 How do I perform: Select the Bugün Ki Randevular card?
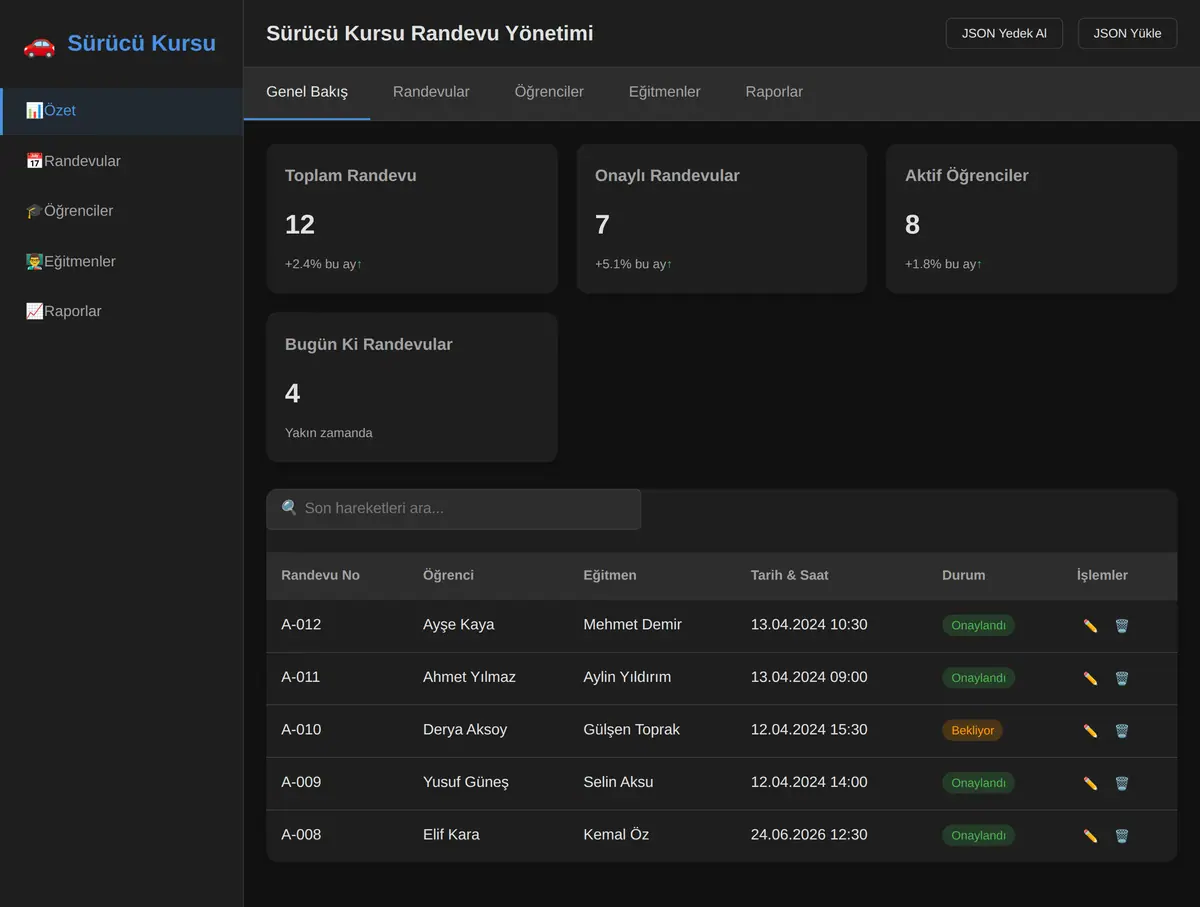[412, 387]
